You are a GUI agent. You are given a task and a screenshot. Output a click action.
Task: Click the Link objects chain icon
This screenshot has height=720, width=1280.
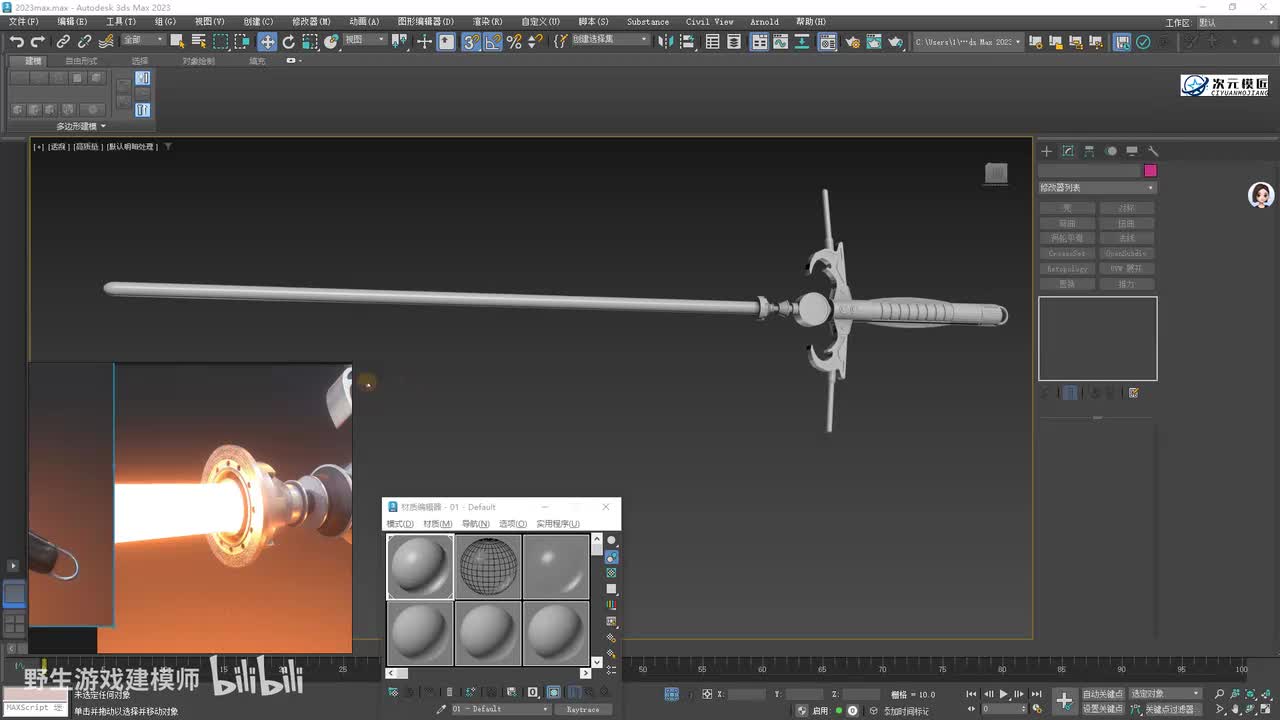63,41
